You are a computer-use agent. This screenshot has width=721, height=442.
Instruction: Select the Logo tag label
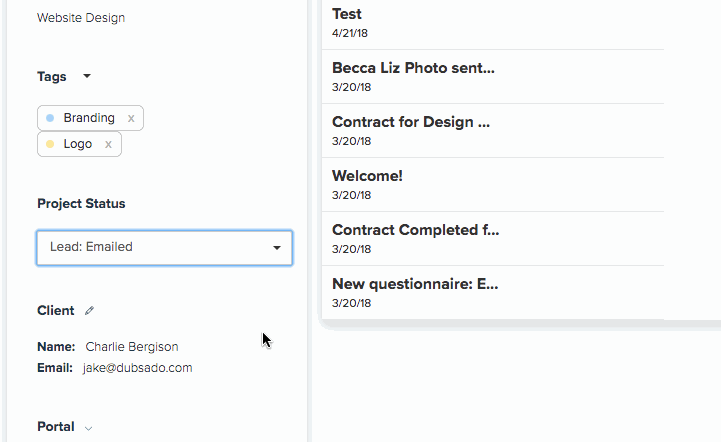tap(78, 144)
